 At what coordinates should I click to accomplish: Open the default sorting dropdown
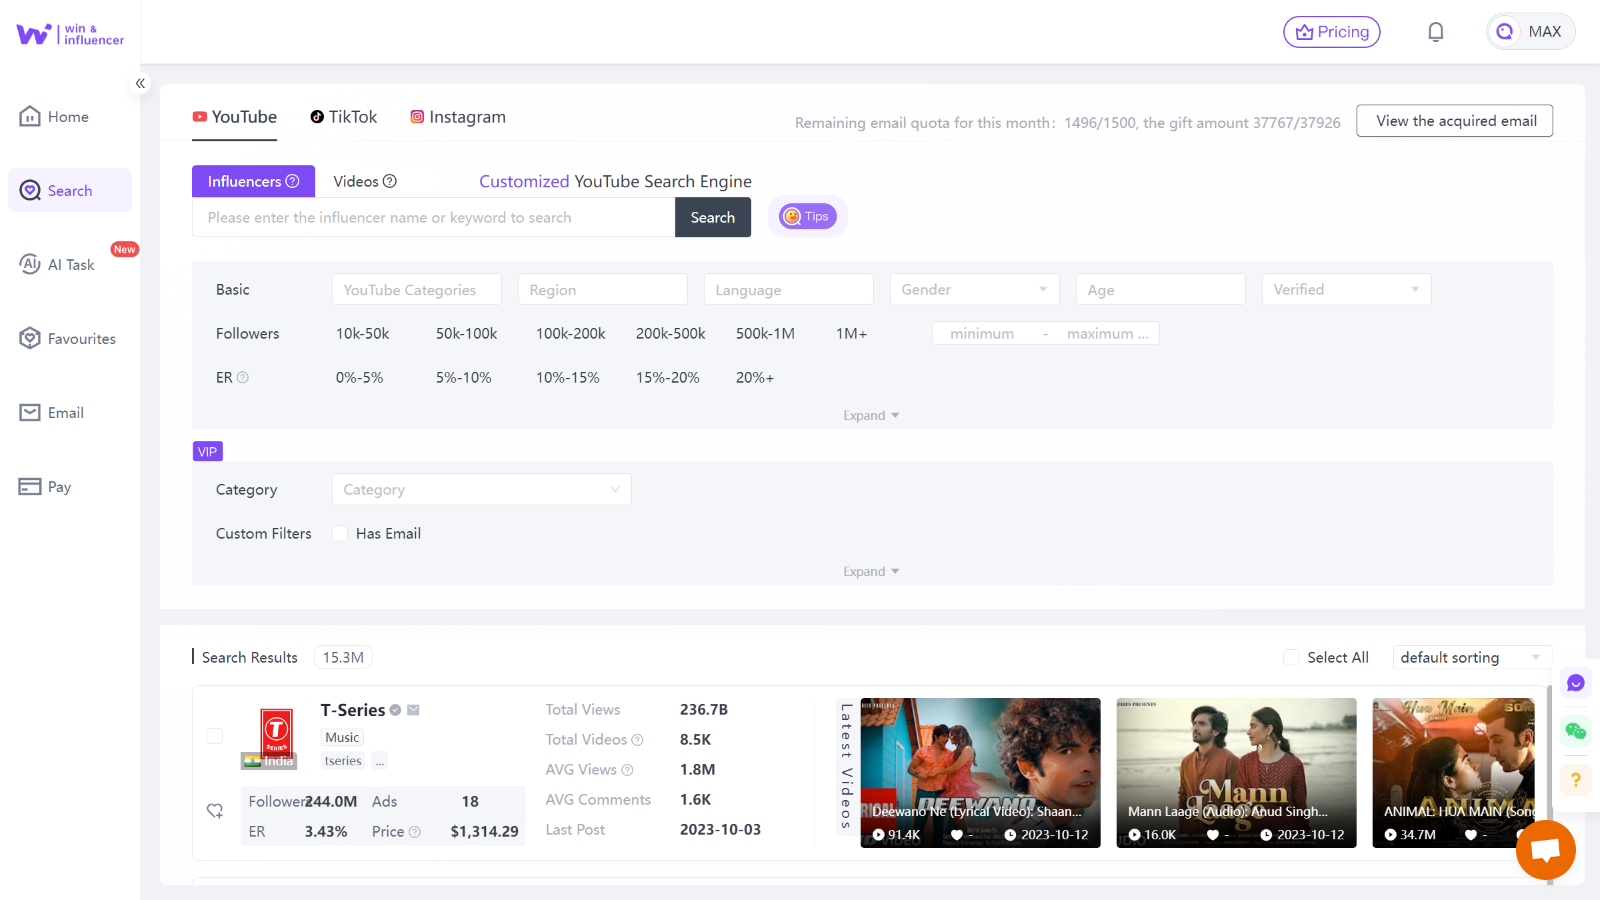click(x=1470, y=657)
